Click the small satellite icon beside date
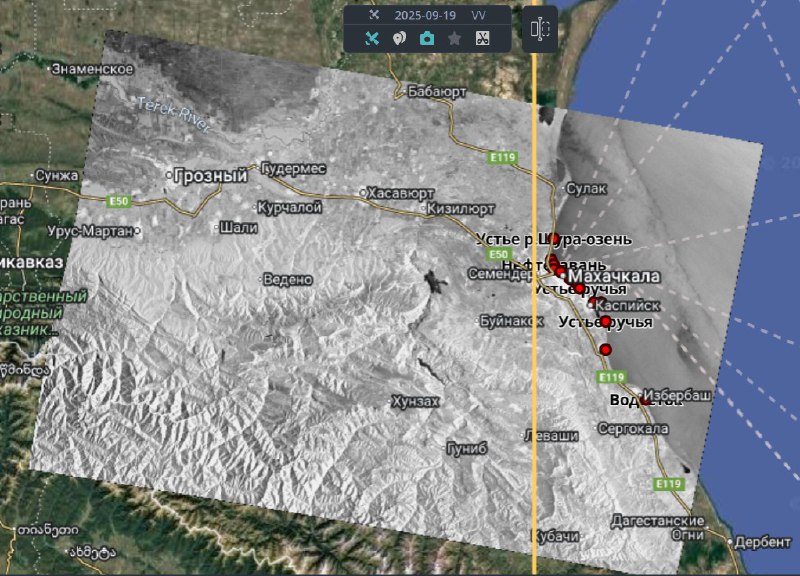Screen dimensions: 800x576 pyautogui.click(x=374, y=15)
